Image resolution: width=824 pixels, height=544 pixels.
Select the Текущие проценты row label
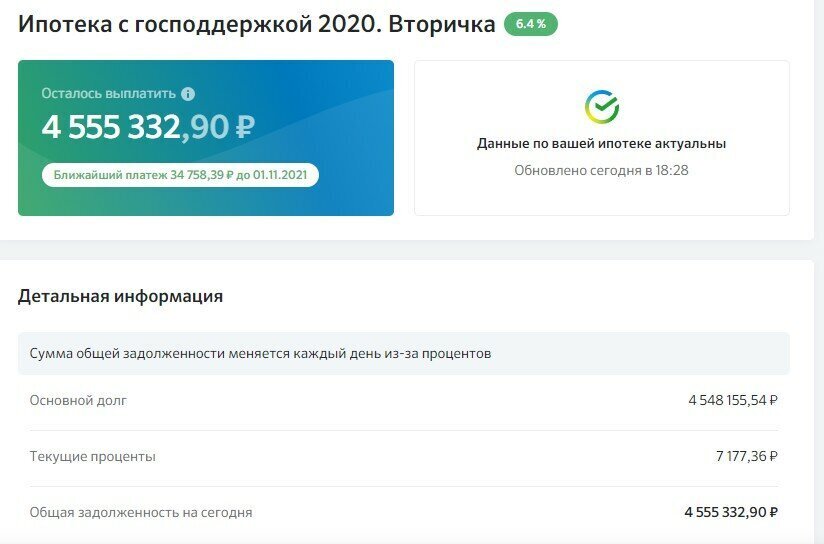[x=92, y=457]
